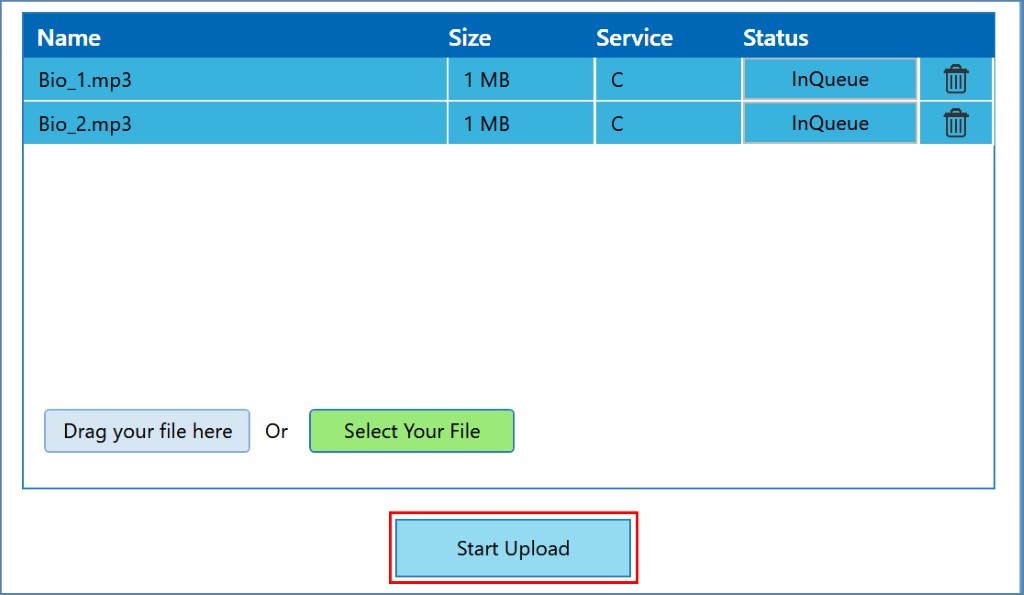Click the Drag your file here box

(x=147, y=431)
